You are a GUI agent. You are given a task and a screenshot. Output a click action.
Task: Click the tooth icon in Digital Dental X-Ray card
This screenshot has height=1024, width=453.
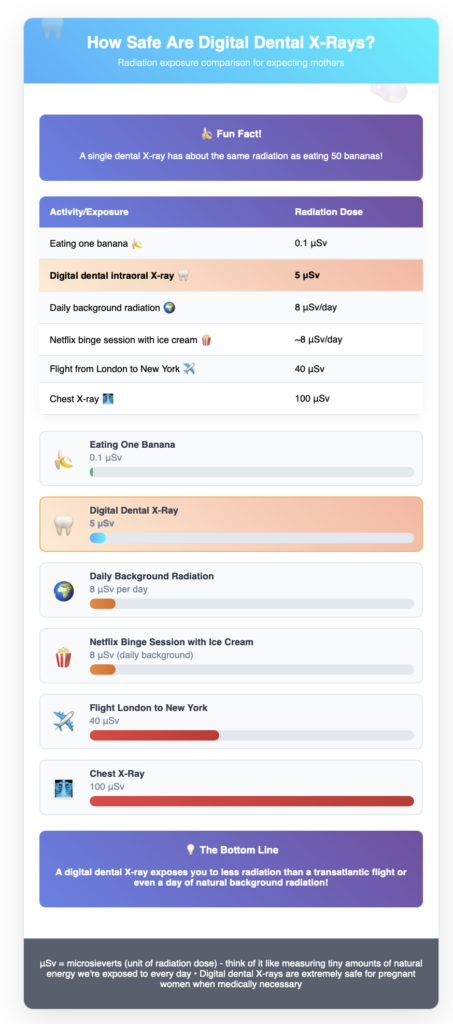(63, 525)
